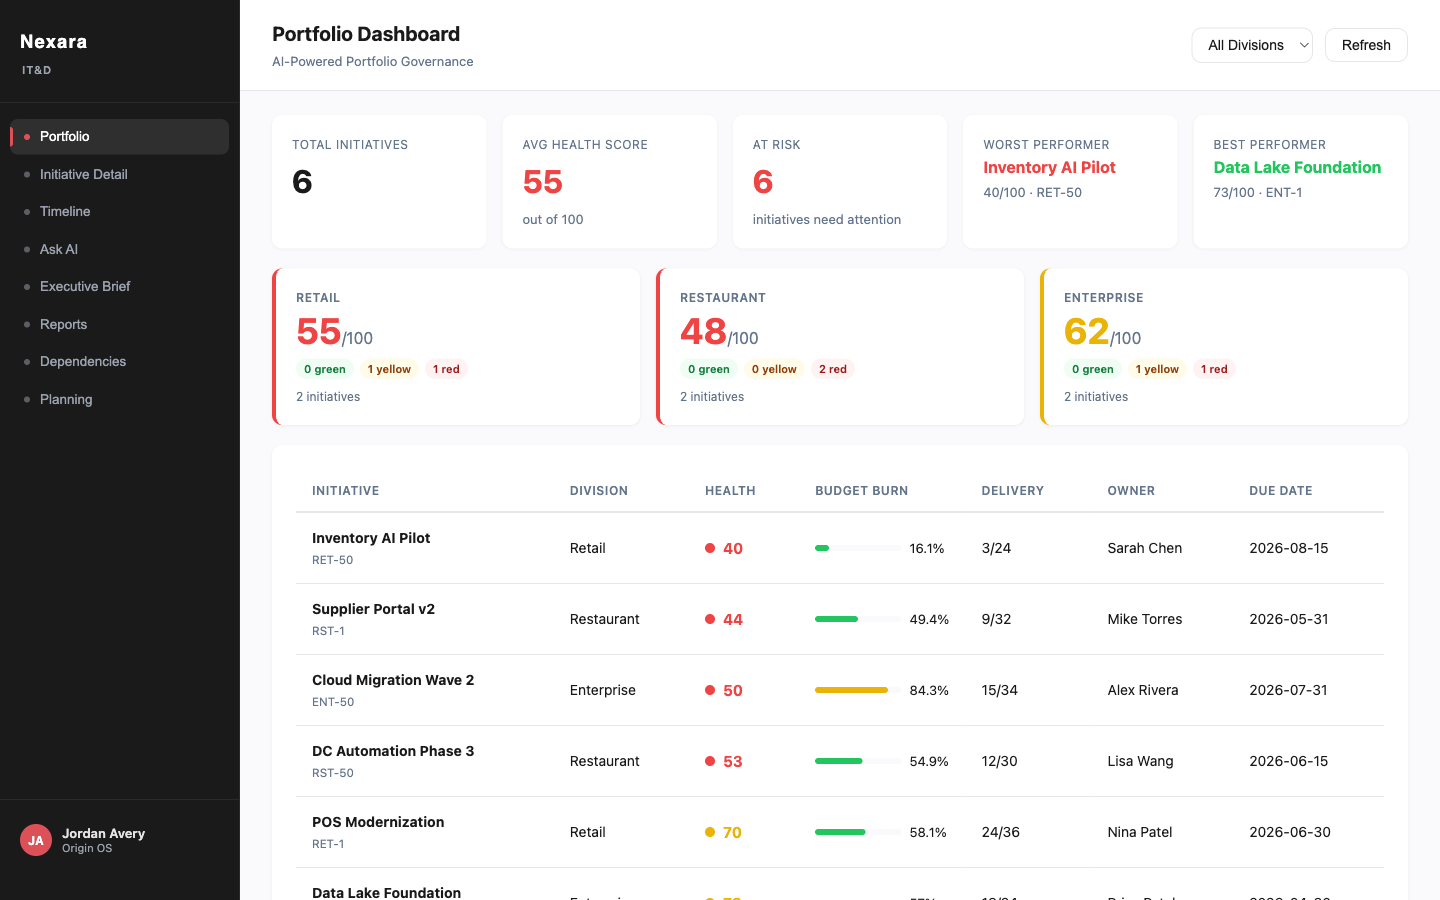The width and height of the screenshot is (1440, 900).
Task: Click the 2 red badge in Restaurant card
Action: (833, 369)
